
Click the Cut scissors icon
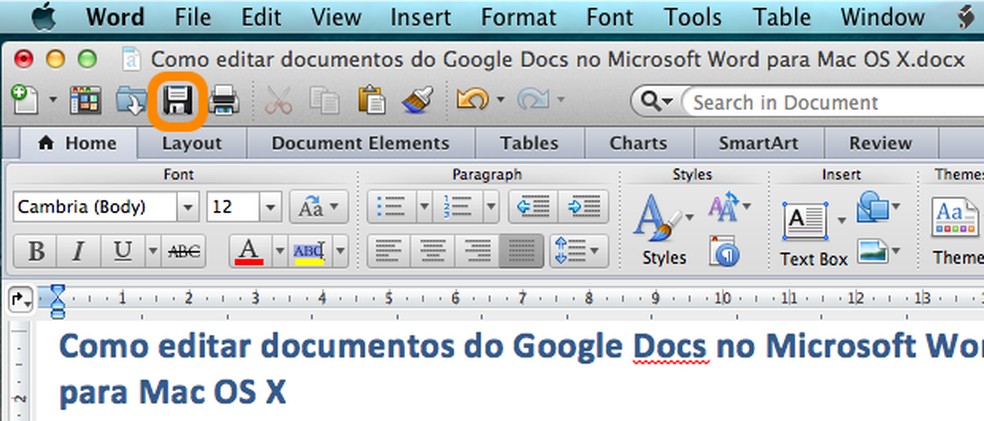coord(278,100)
